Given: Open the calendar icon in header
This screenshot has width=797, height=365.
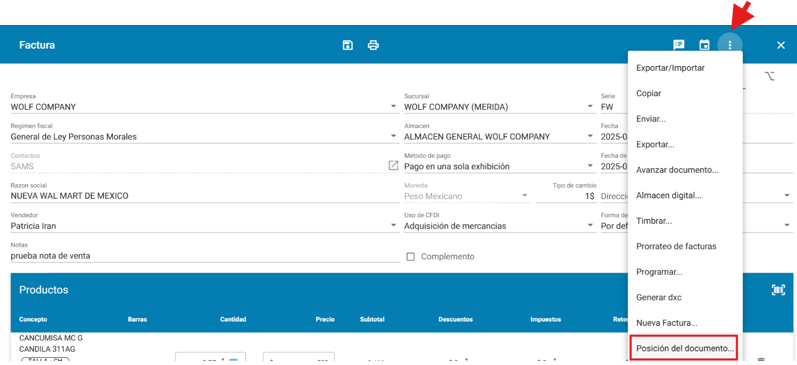Looking at the screenshot, I should (x=704, y=45).
